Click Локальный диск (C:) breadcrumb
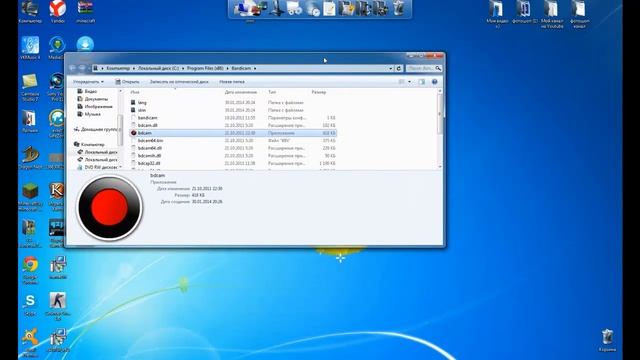Screen dimensions: 640x360 pyautogui.click(x=158, y=68)
